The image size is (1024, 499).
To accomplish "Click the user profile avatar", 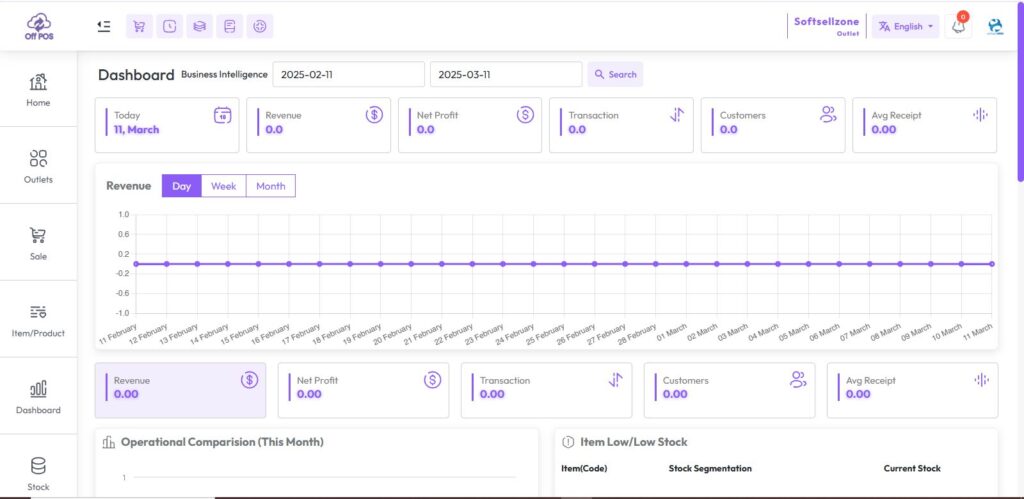I will tap(995, 27).
